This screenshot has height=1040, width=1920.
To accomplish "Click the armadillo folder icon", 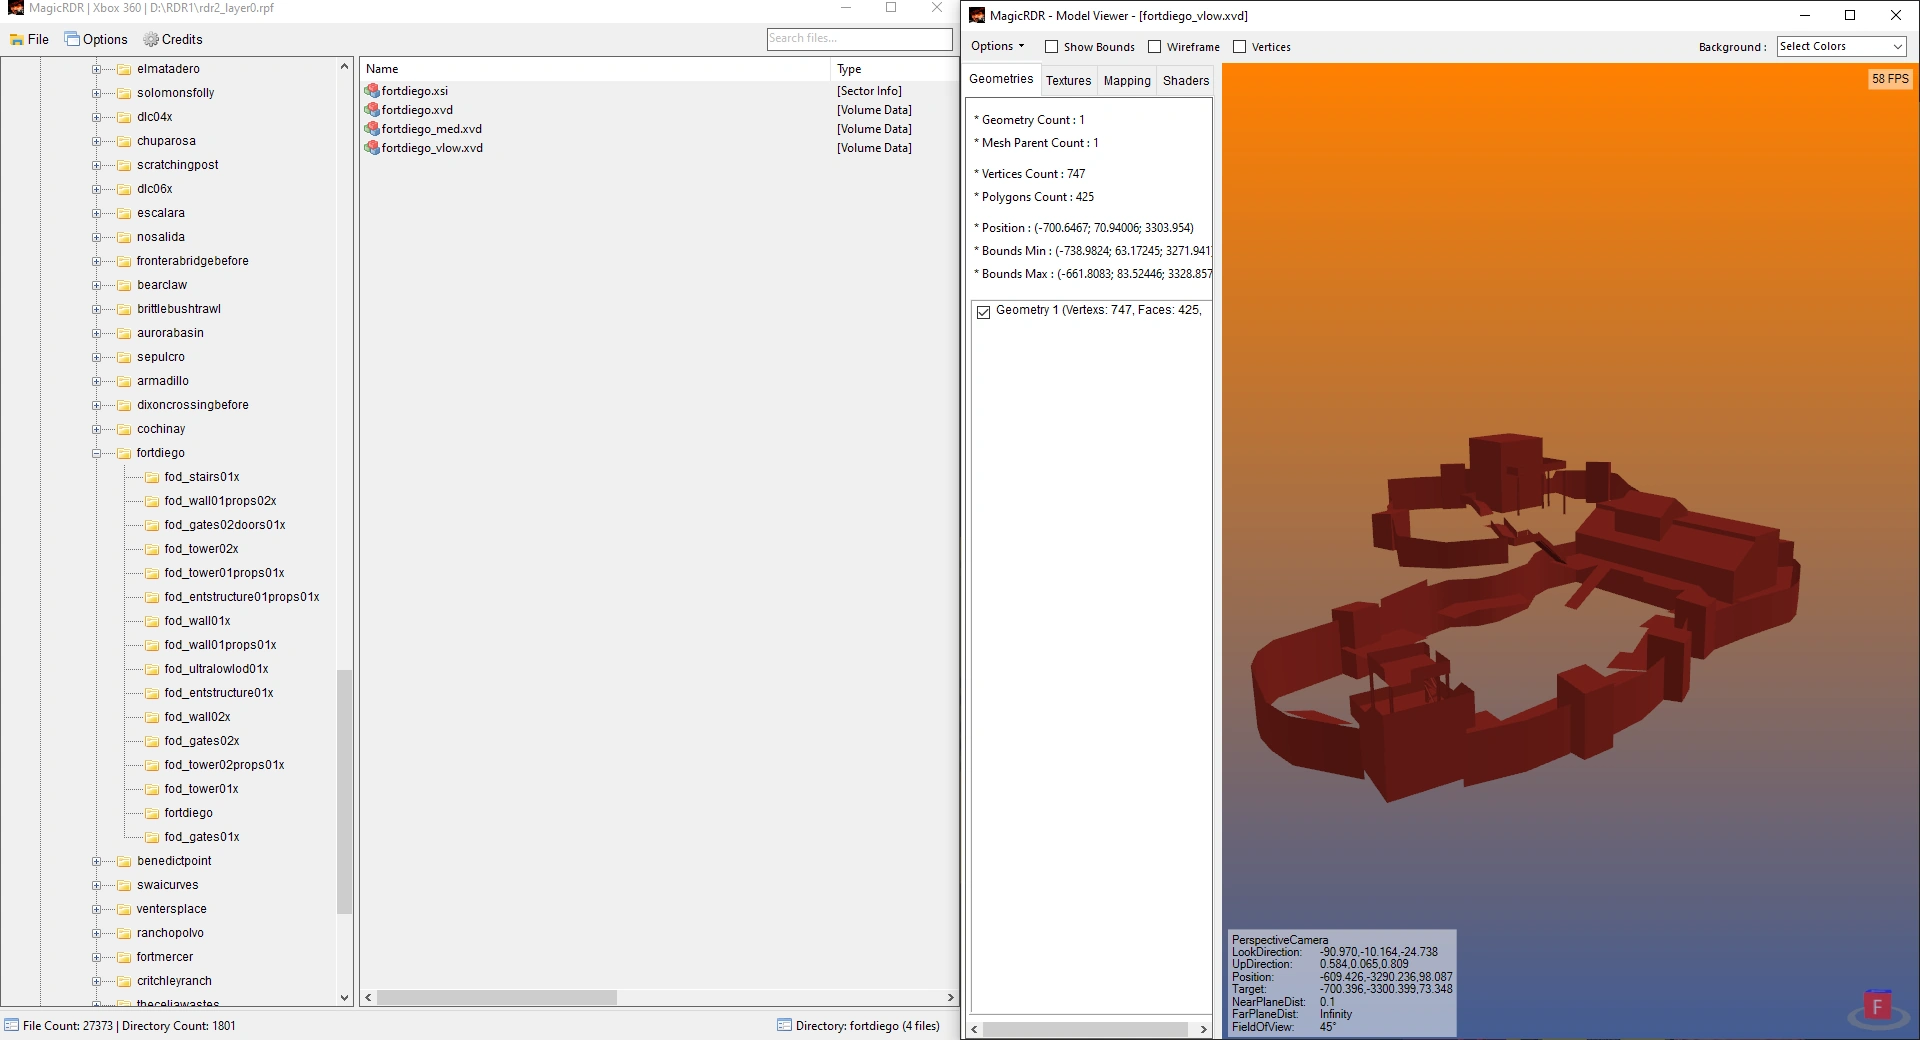I will pyautogui.click(x=124, y=381).
